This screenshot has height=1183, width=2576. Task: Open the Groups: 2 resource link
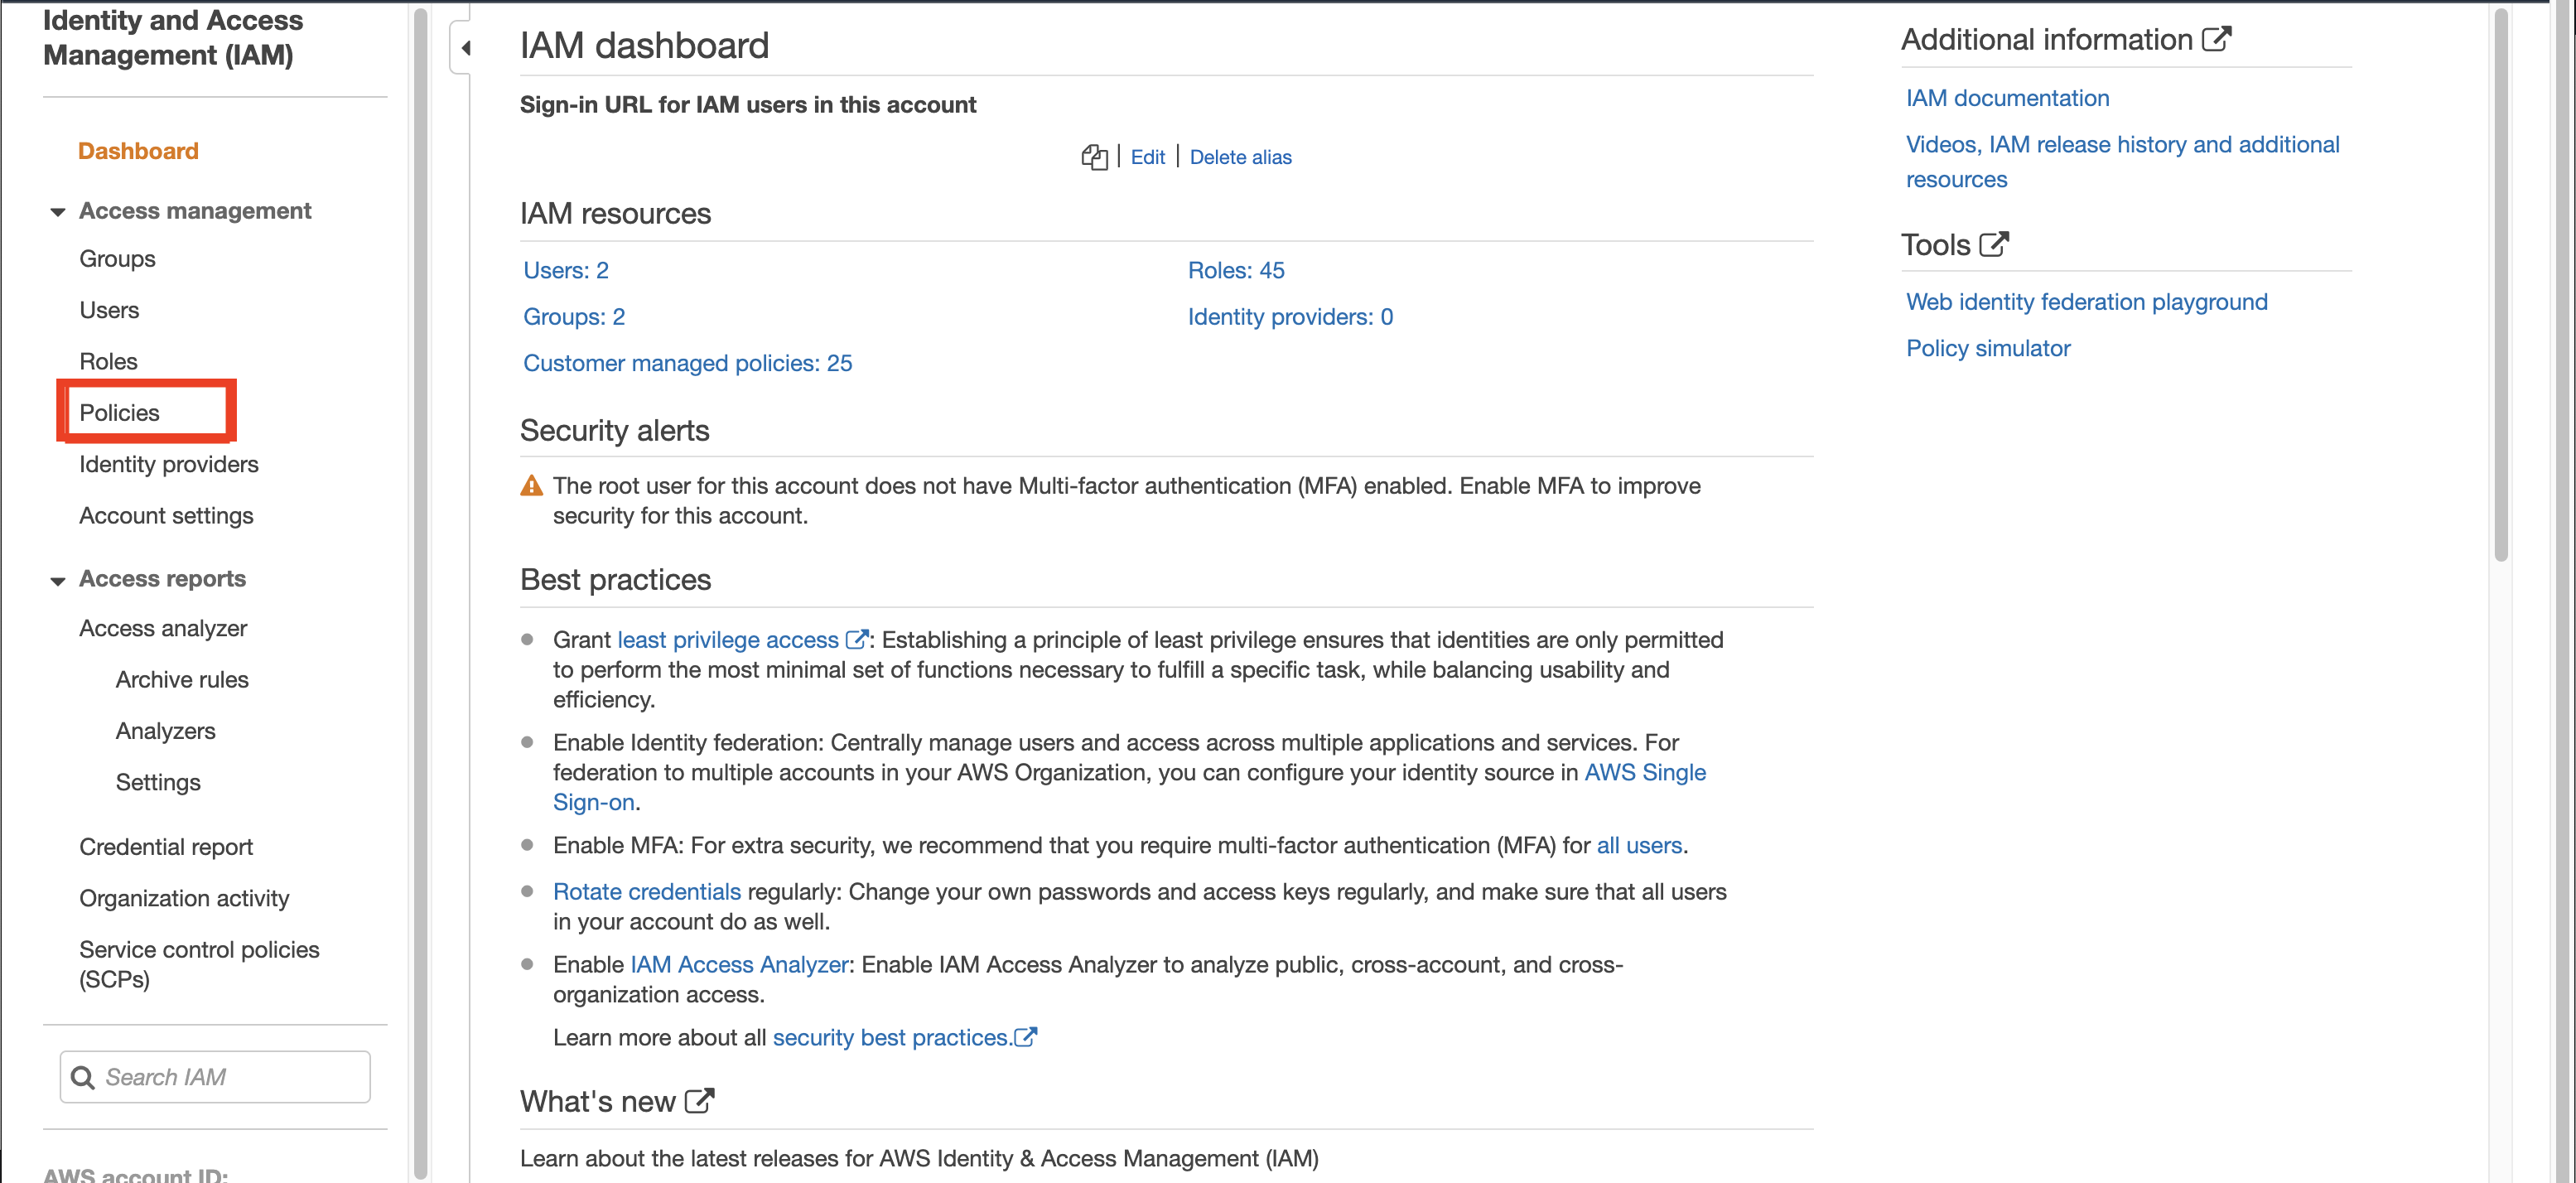tap(574, 317)
